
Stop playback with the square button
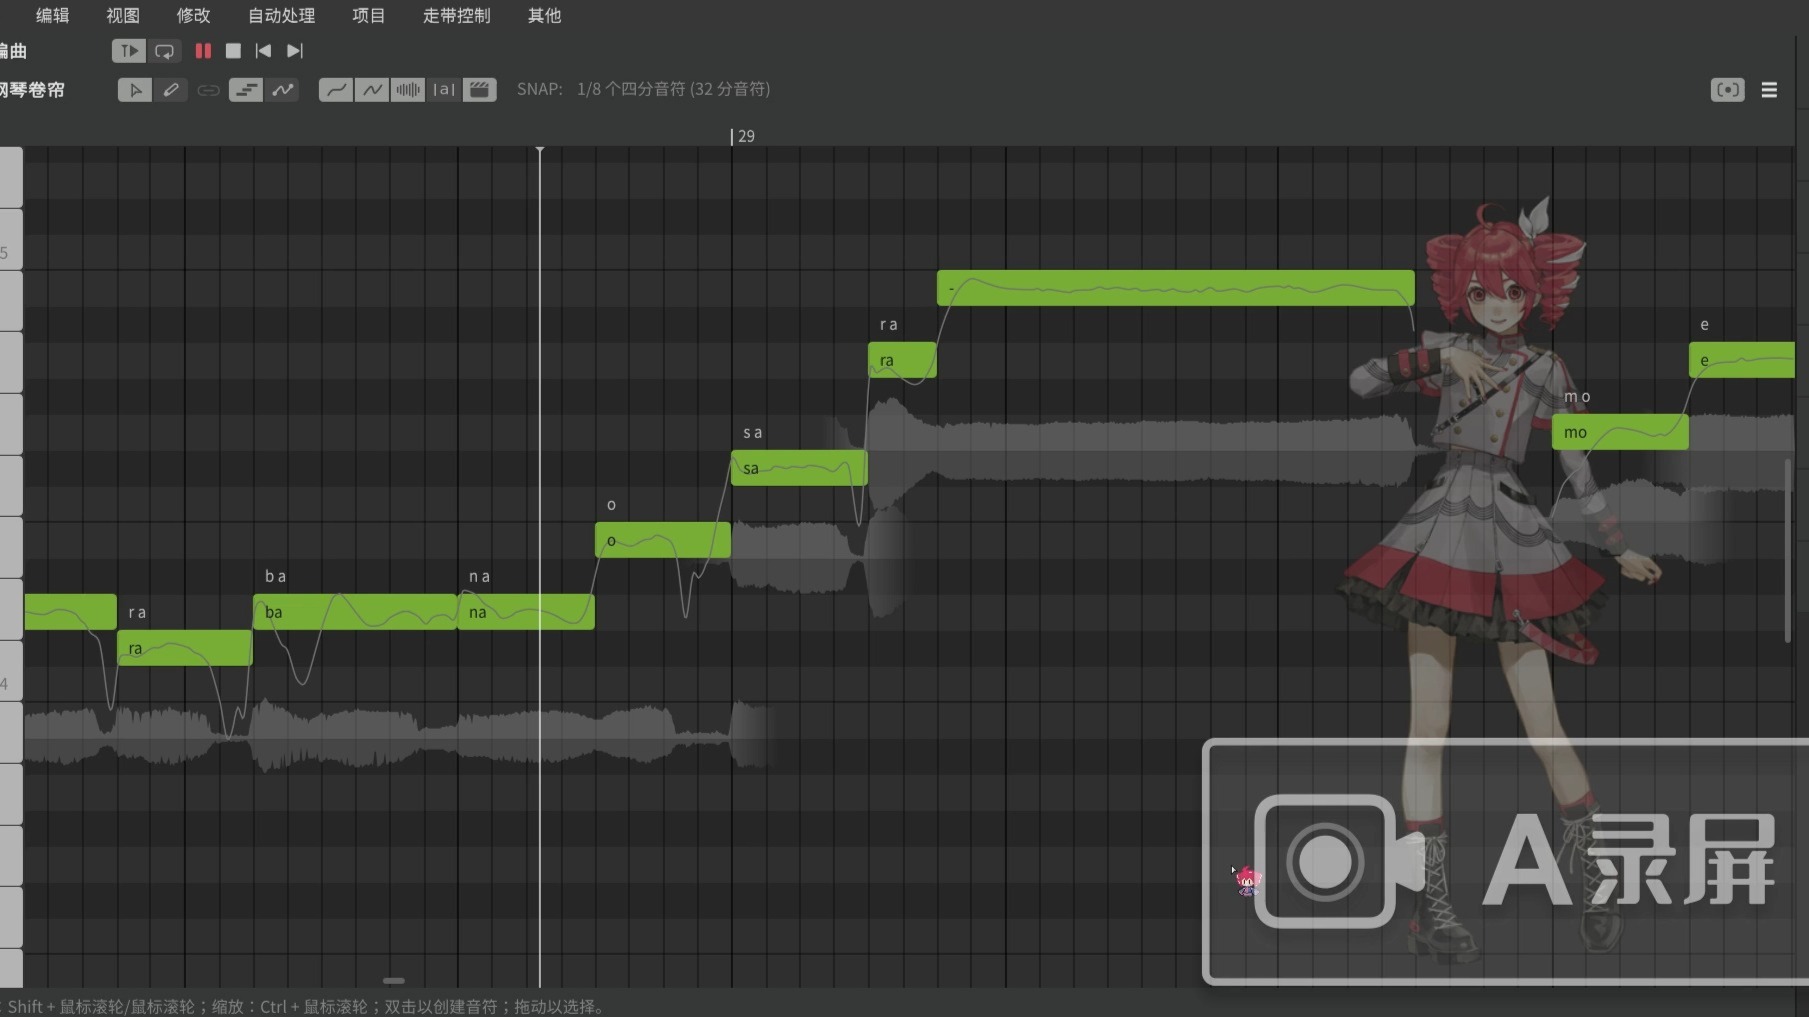pos(233,51)
